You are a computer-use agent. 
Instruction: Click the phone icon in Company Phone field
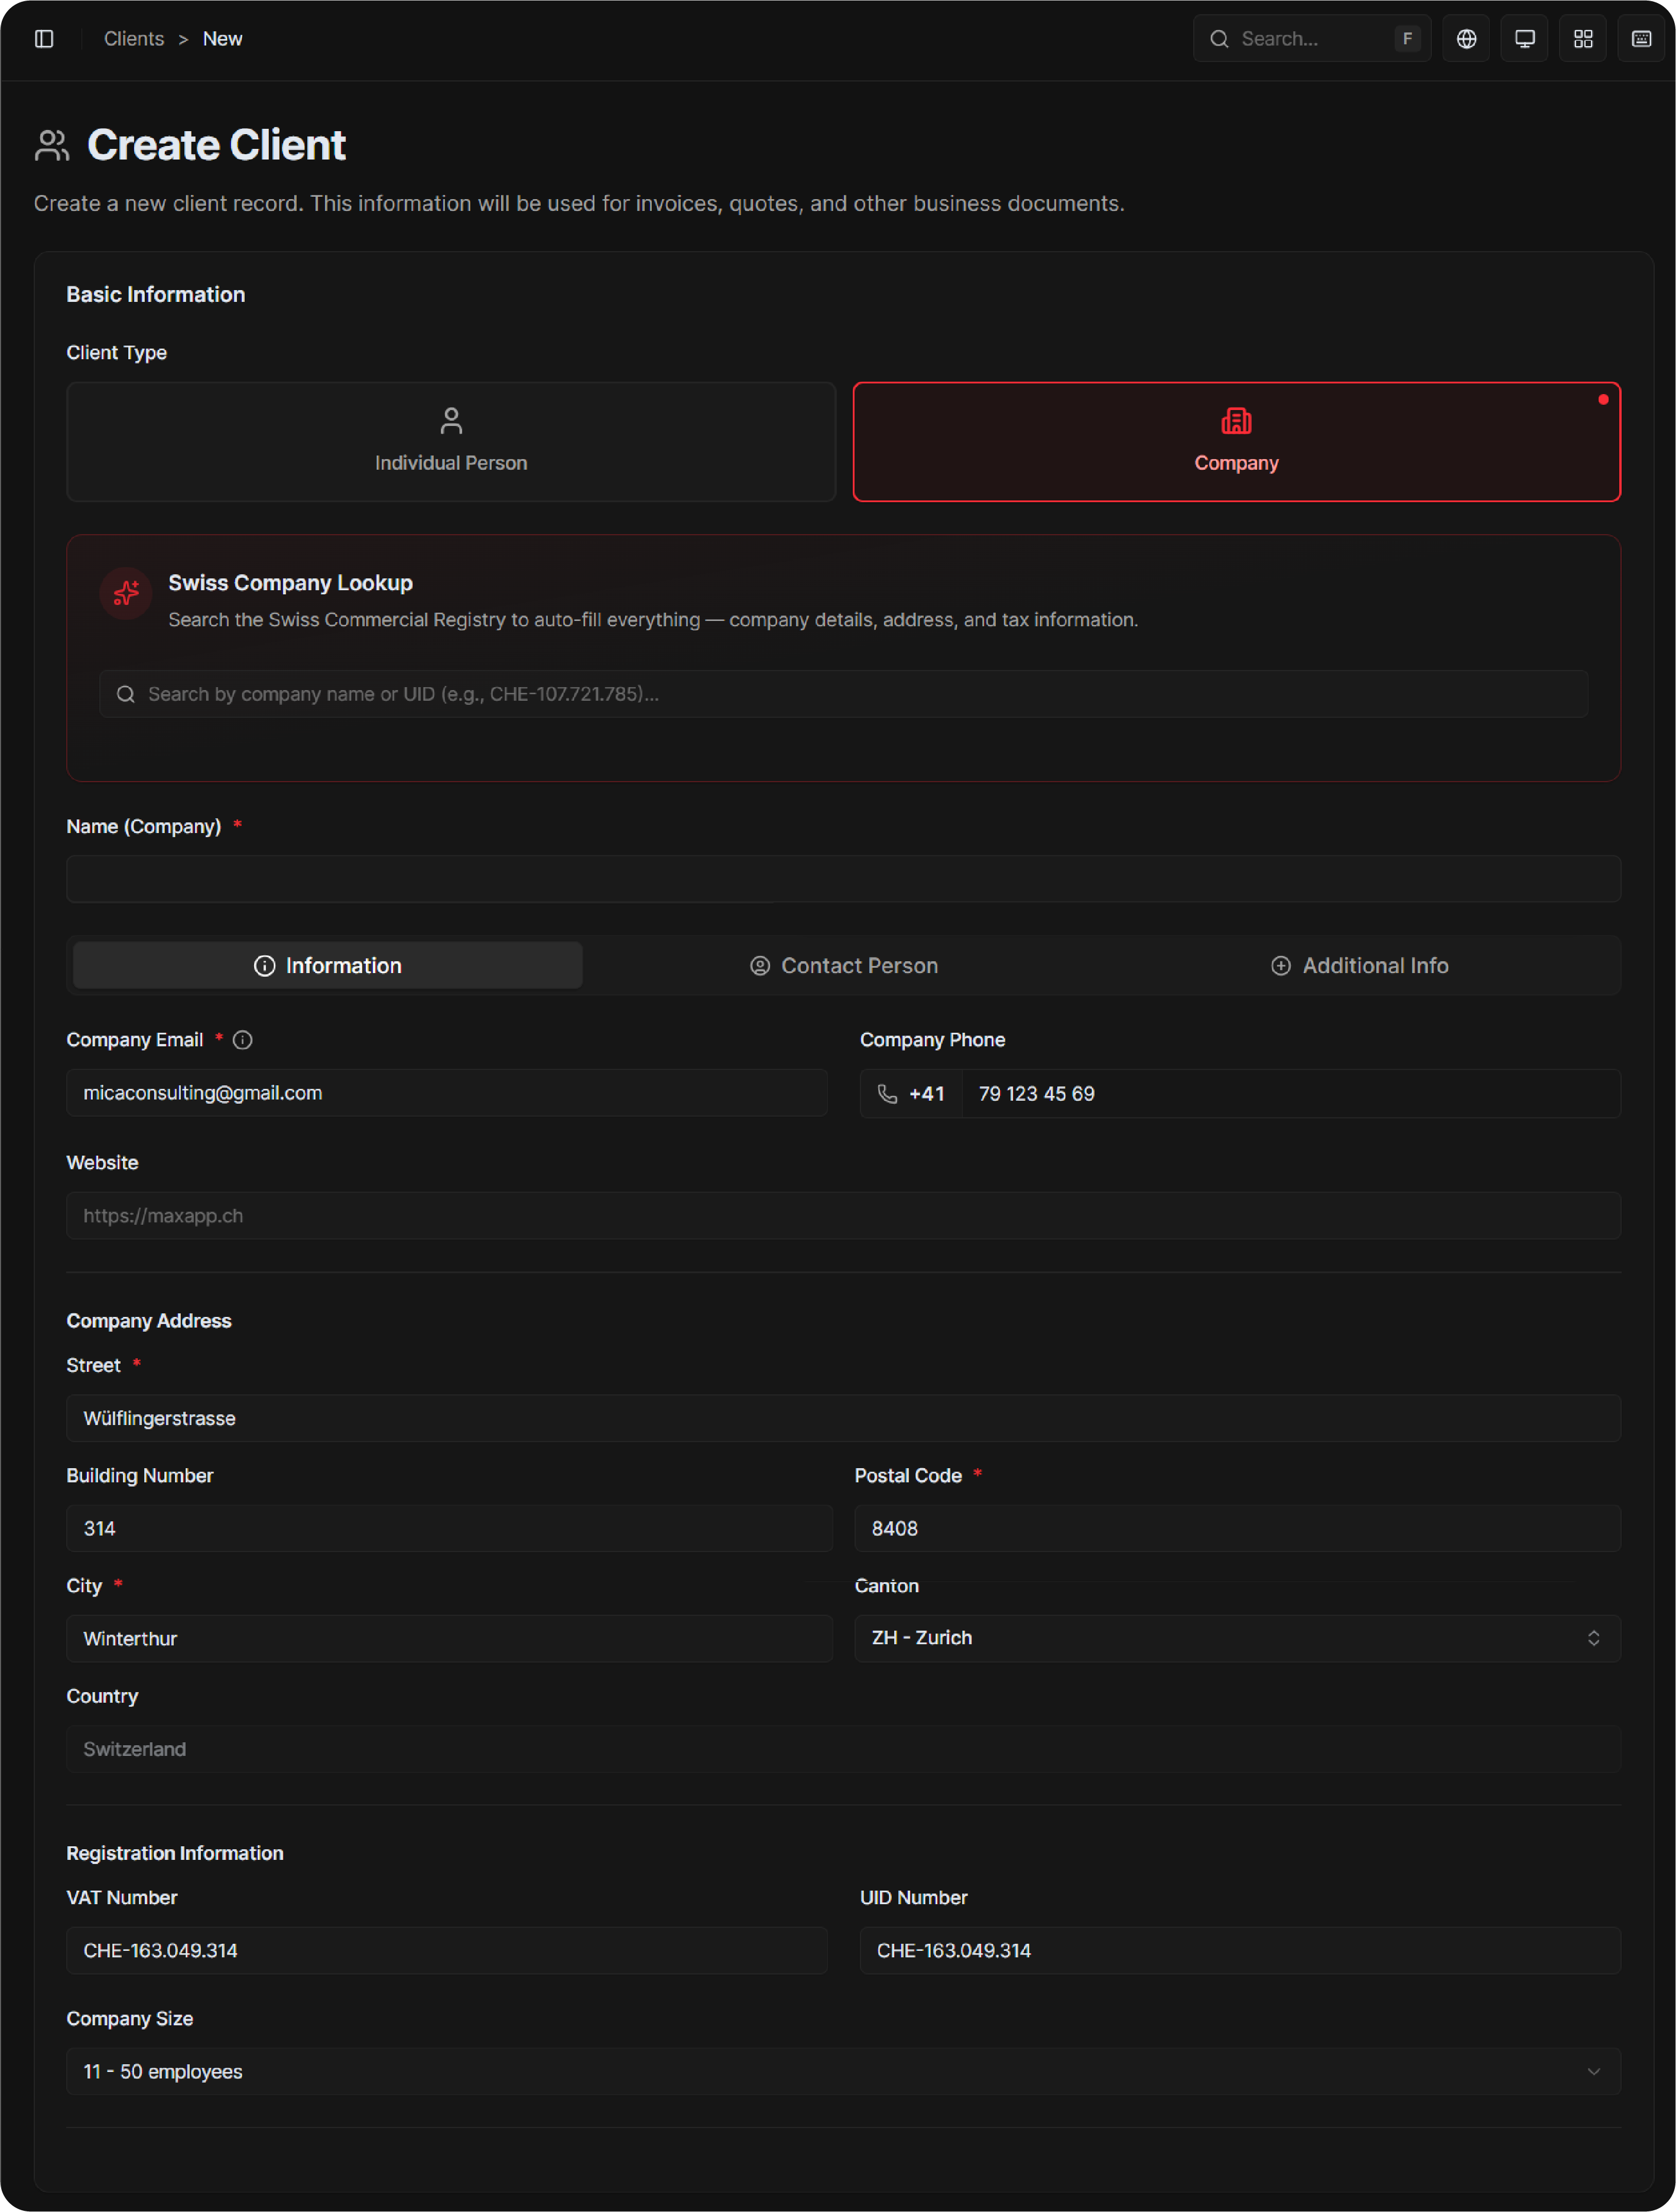pos(886,1093)
